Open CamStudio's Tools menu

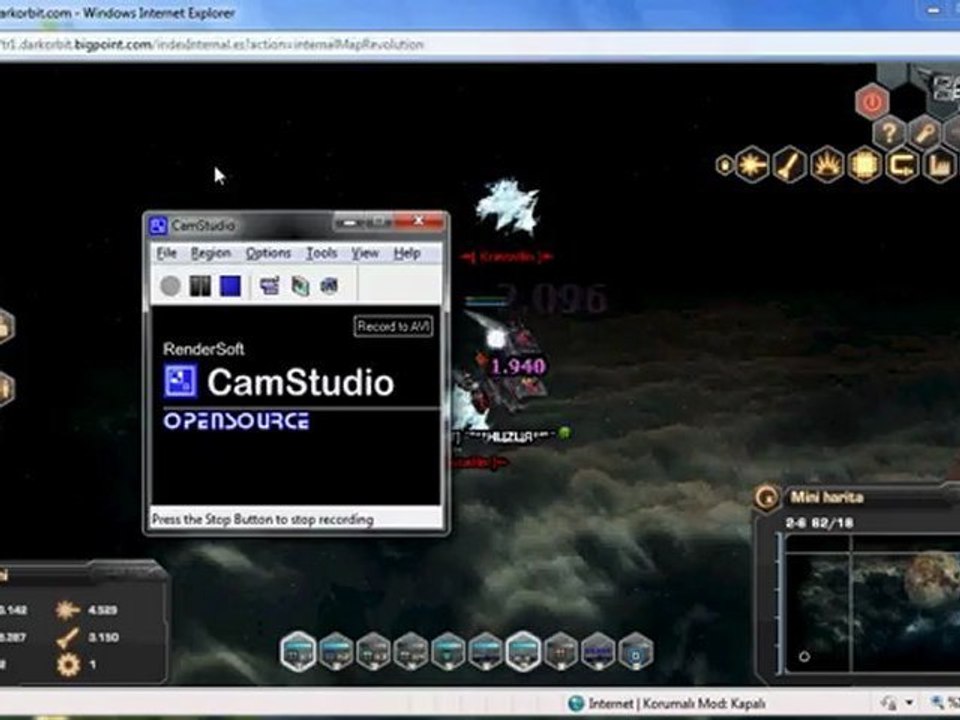(x=321, y=253)
